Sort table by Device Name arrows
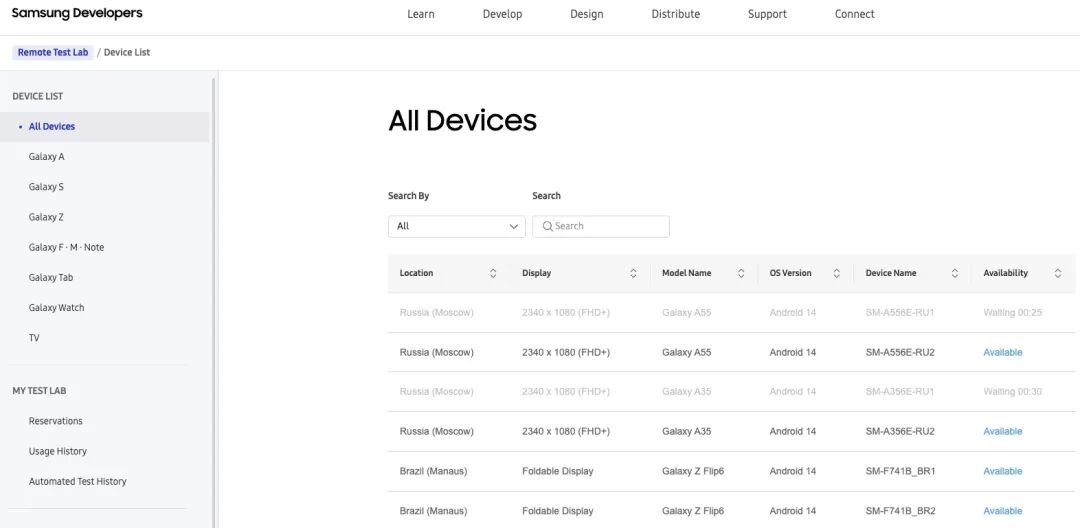The width and height of the screenshot is (1080, 528). click(x=955, y=273)
